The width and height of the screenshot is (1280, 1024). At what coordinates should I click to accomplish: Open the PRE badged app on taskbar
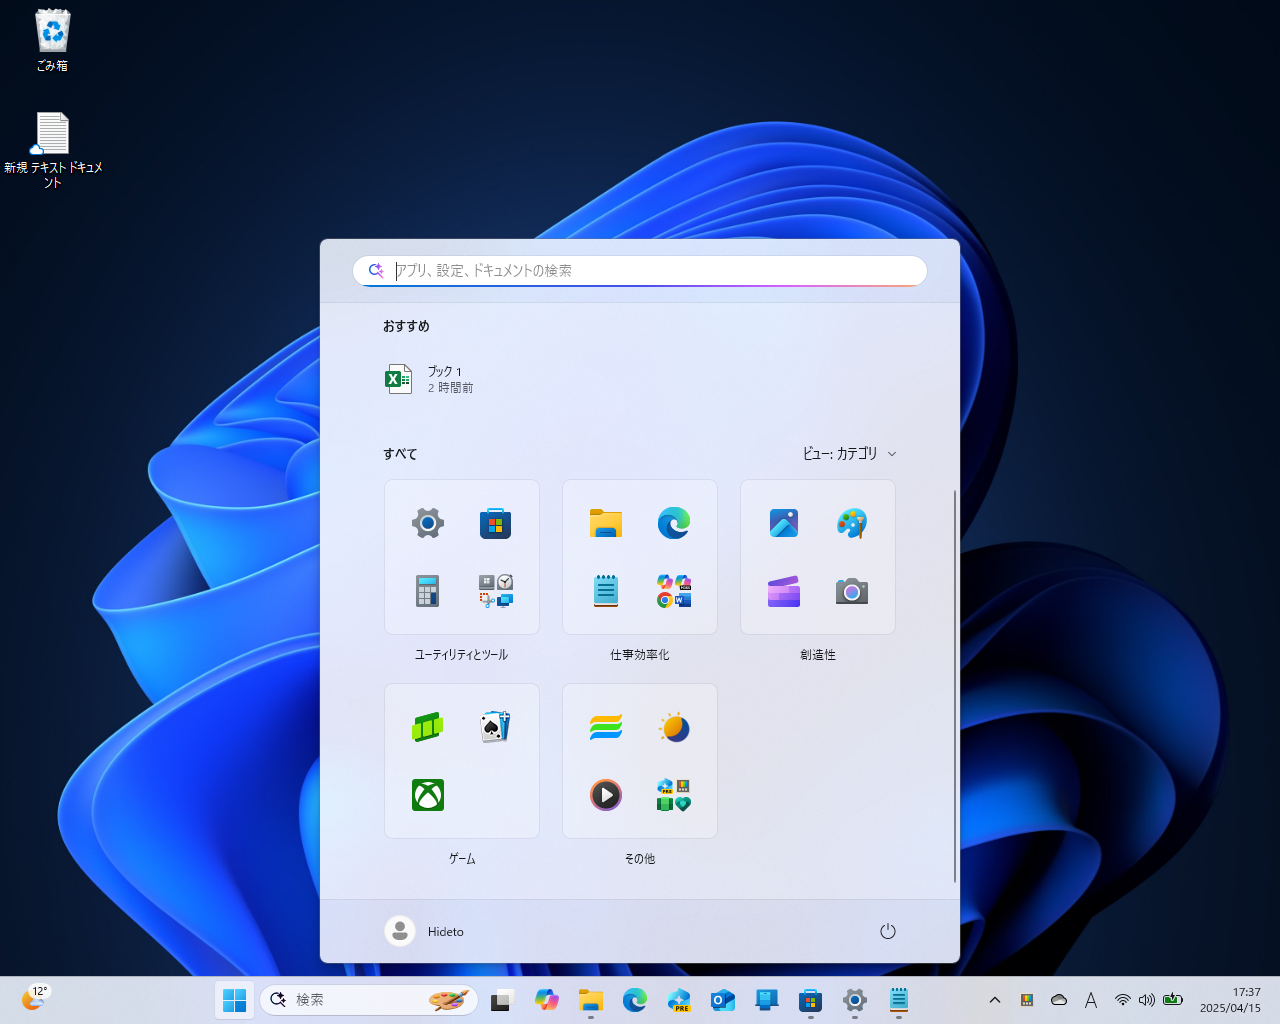point(679,1000)
